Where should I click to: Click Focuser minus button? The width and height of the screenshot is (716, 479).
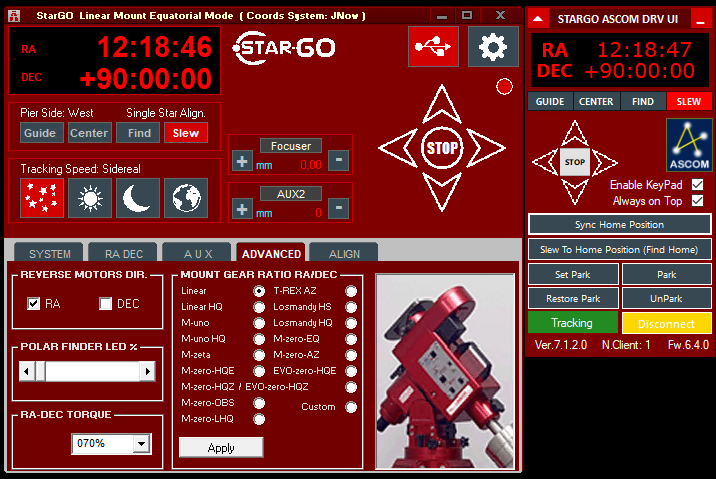339,160
